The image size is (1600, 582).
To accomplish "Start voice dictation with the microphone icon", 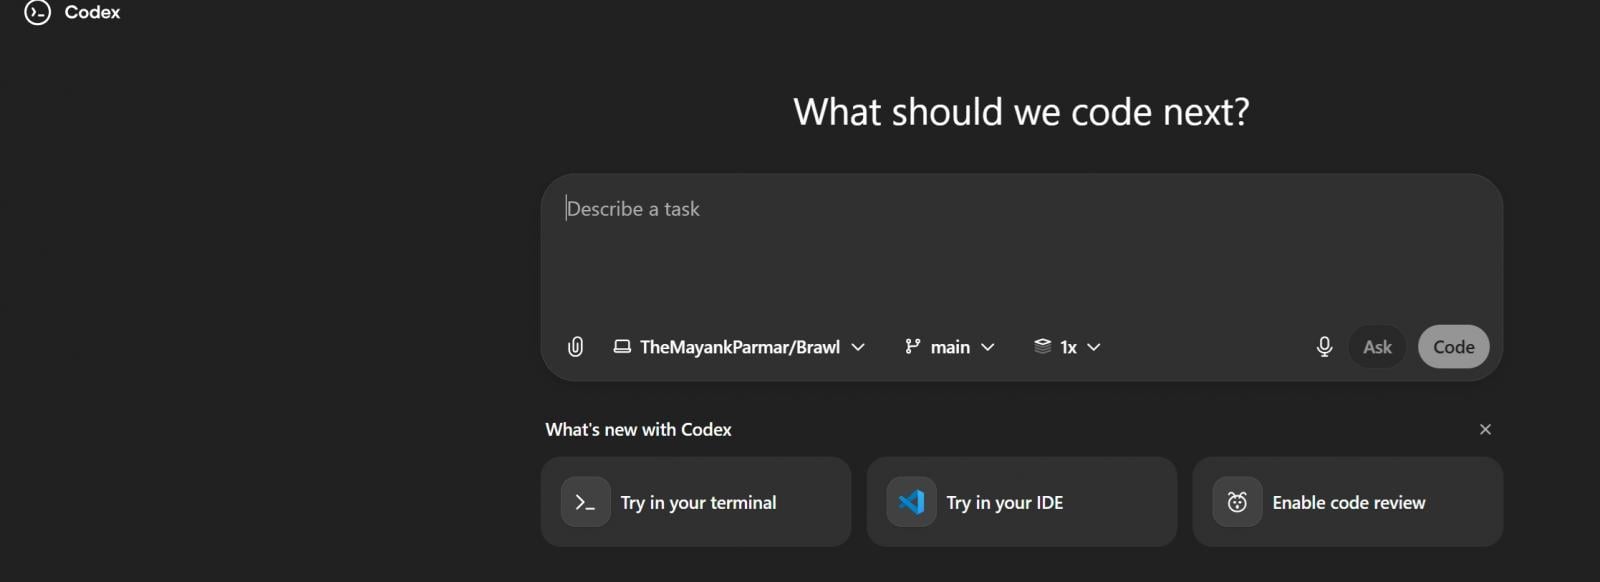I will [1324, 347].
